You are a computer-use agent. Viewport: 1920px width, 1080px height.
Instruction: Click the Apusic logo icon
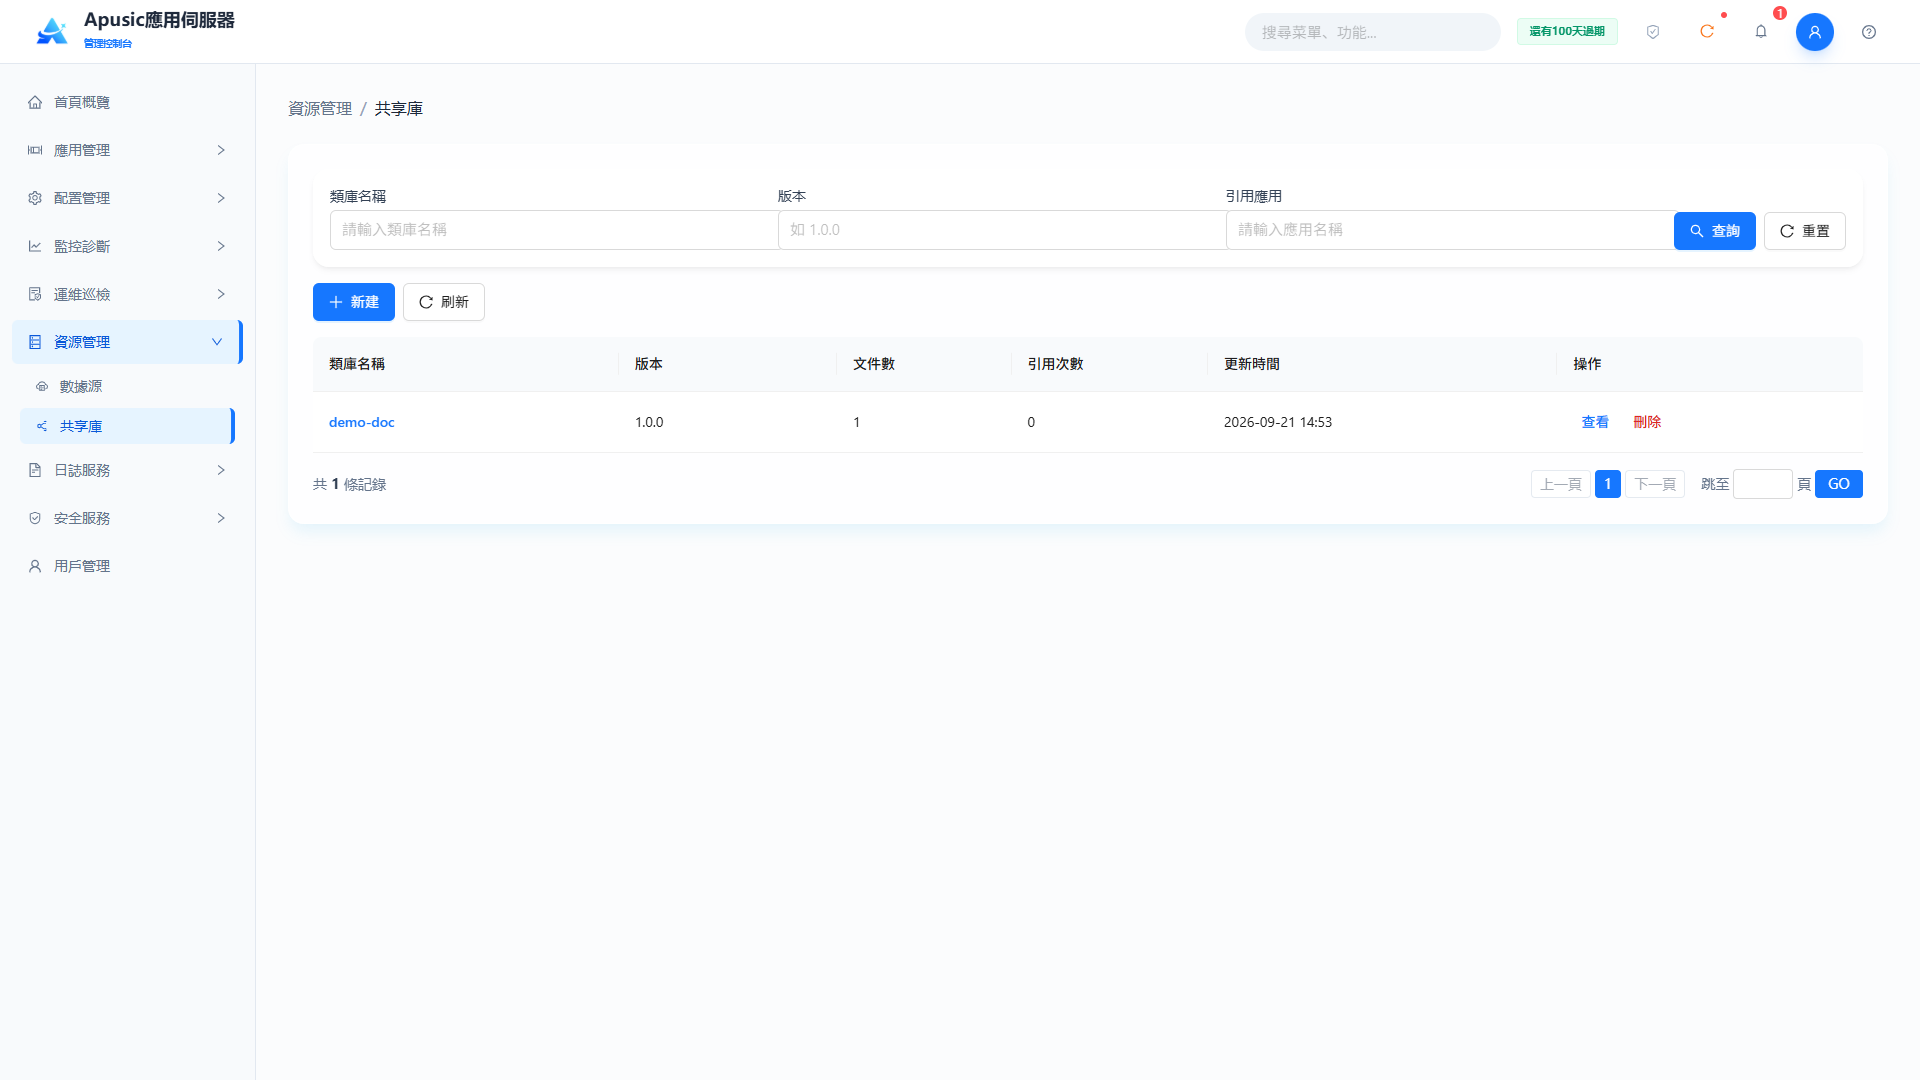tap(52, 31)
